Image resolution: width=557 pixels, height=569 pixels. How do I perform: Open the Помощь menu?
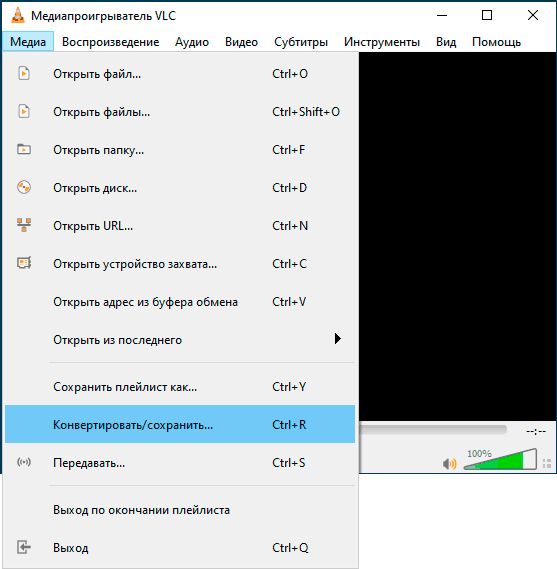pyautogui.click(x=496, y=41)
